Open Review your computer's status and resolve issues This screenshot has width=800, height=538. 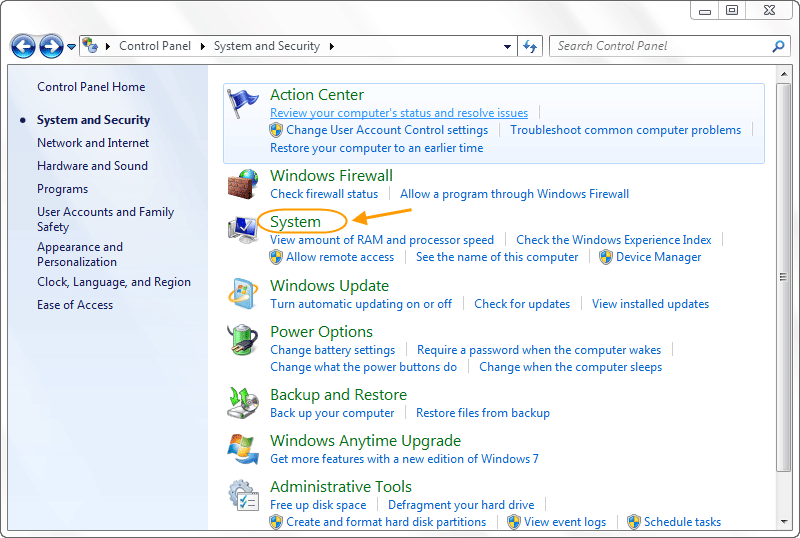399,113
